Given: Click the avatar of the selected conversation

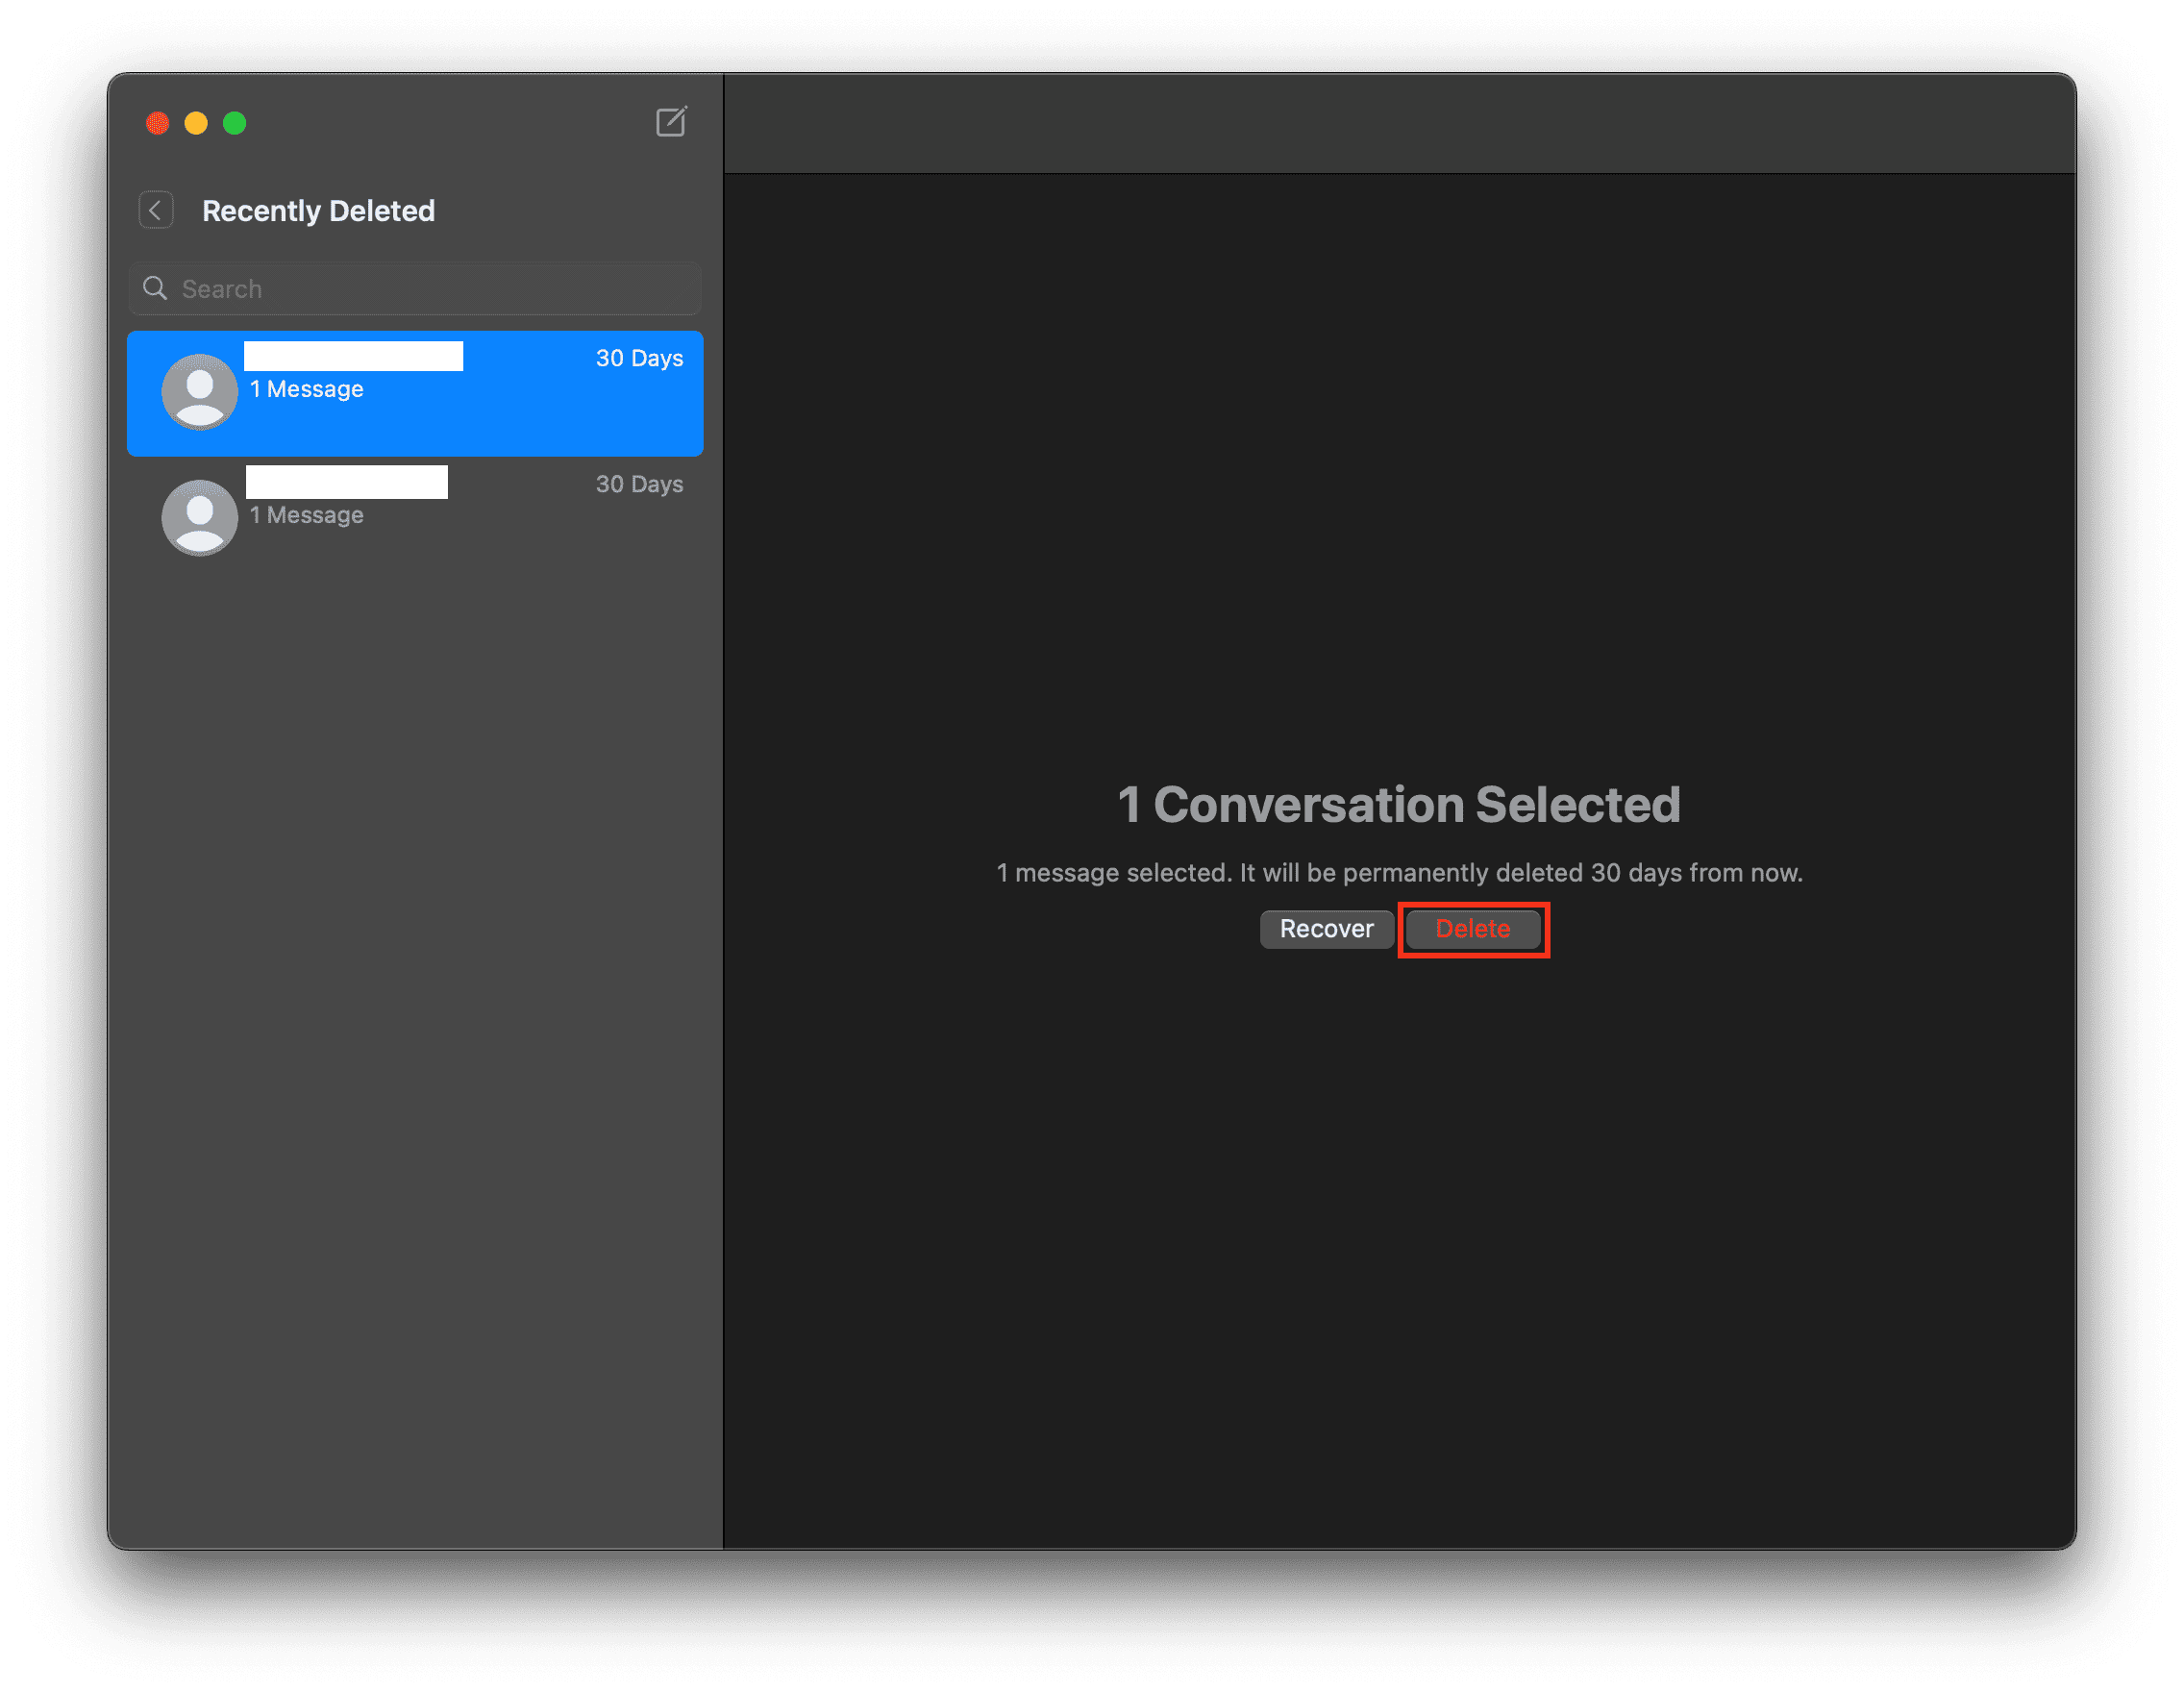Looking at the screenshot, I should point(200,392).
